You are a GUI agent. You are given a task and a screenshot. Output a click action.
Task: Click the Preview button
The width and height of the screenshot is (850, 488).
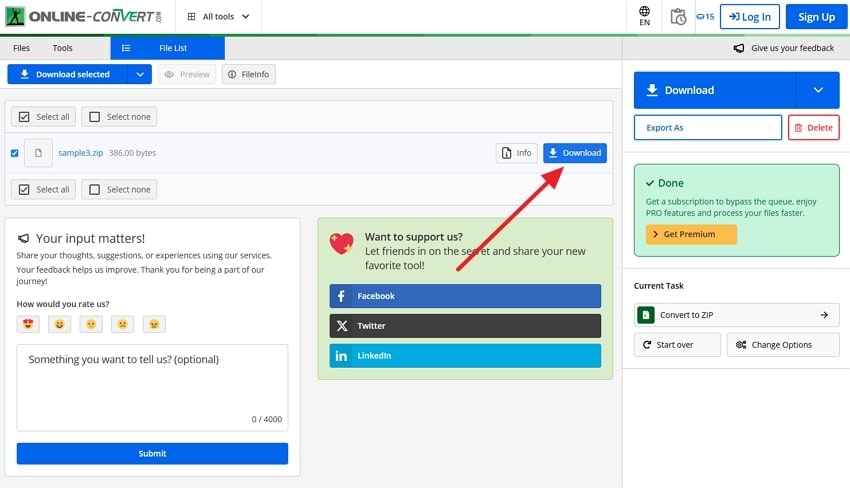(x=186, y=74)
